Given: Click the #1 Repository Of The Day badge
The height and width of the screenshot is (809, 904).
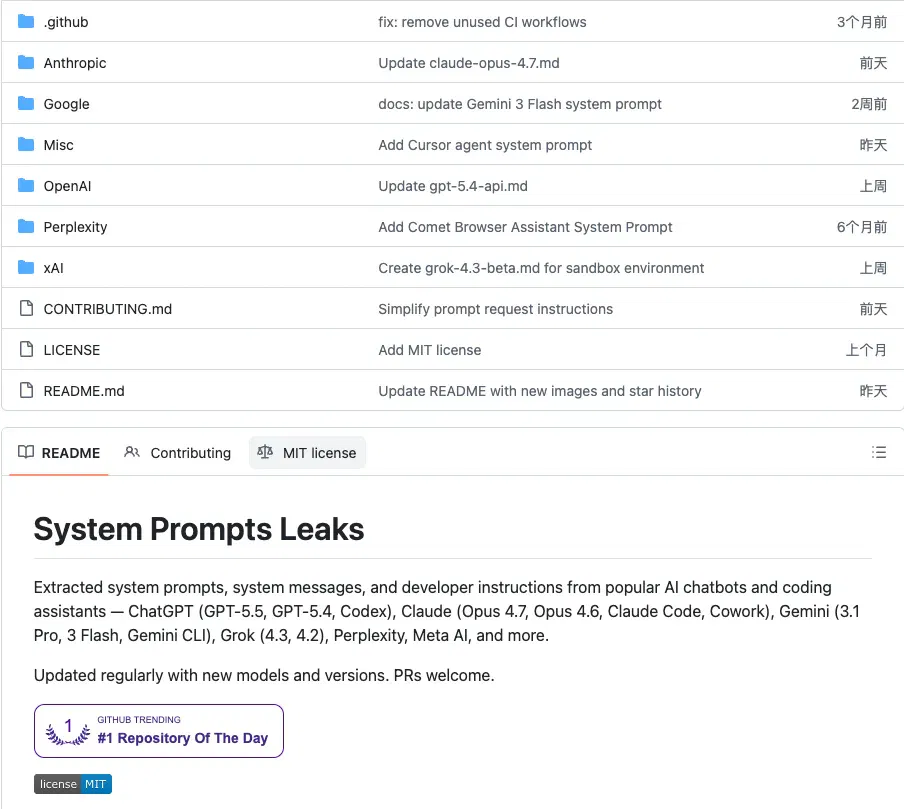Looking at the screenshot, I should pos(159,731).
